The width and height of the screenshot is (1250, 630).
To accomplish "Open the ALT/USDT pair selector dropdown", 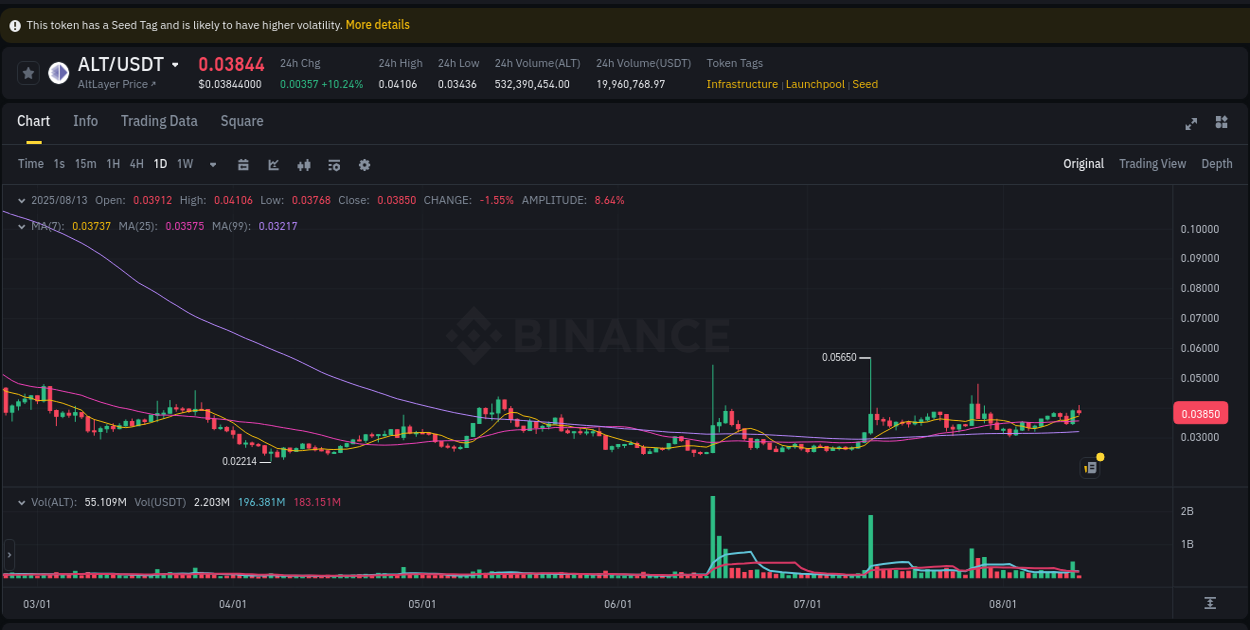I will pyautogui.click(x=176, y=64).
